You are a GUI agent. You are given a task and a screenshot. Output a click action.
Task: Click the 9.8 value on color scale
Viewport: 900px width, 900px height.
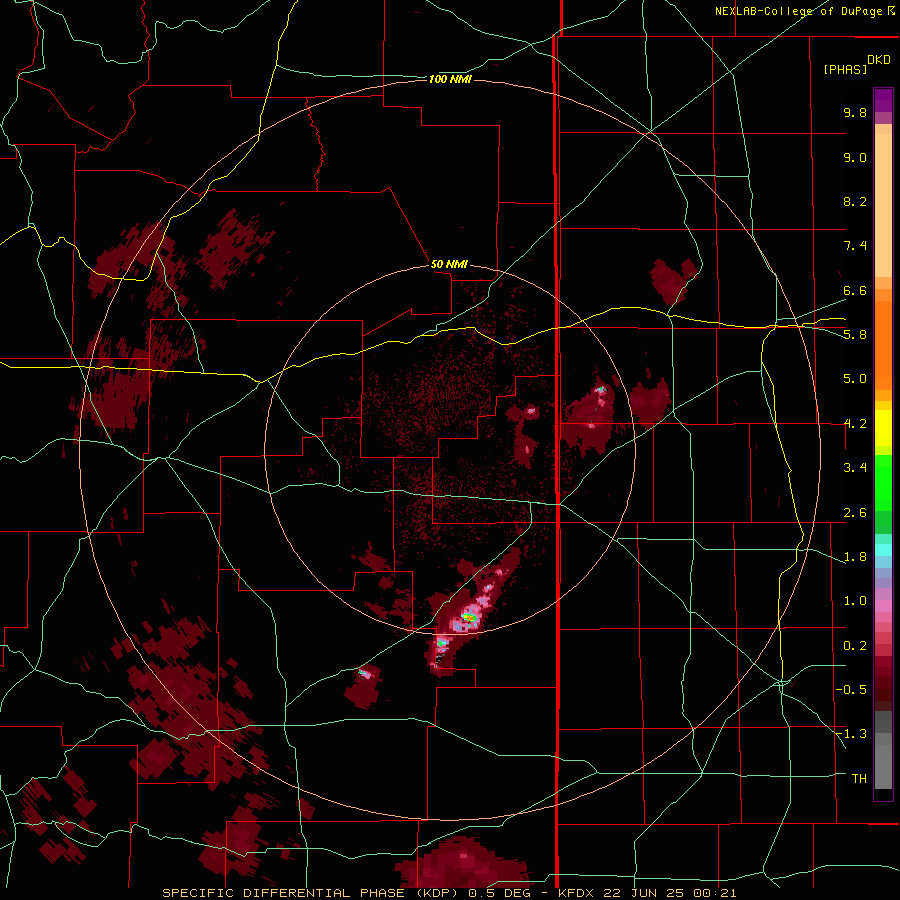(x=855, y=112)
